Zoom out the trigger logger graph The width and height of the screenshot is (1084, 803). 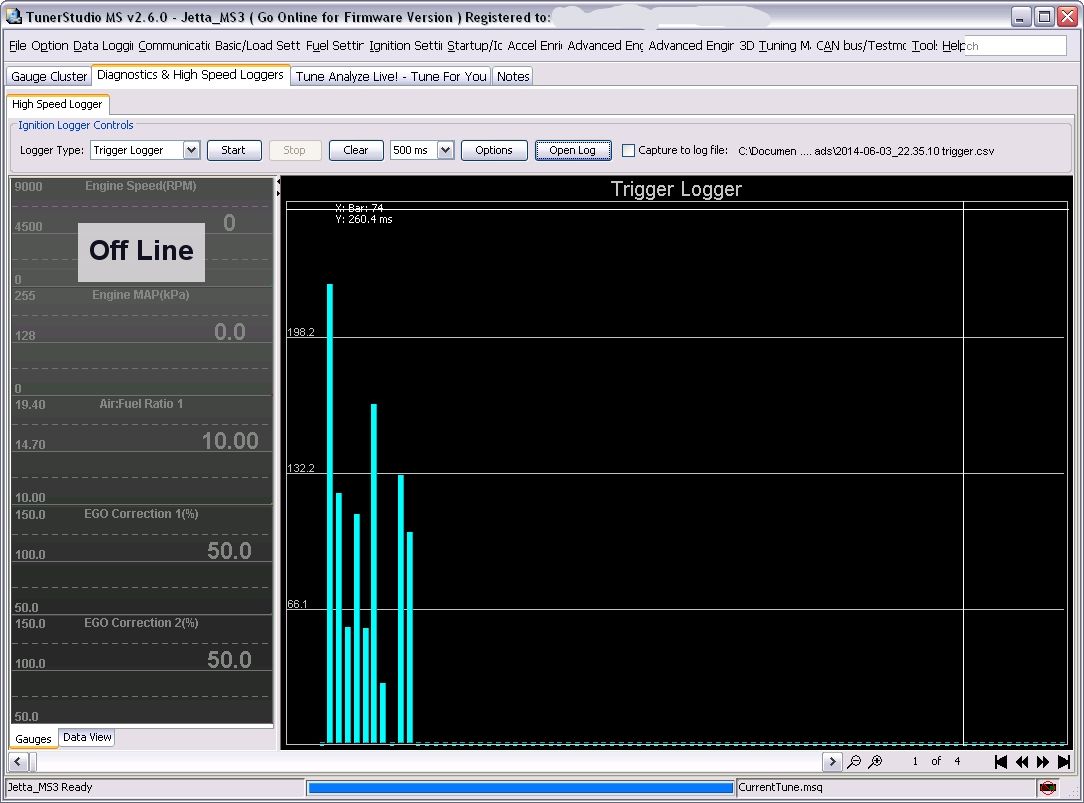(x=854, y=762)
